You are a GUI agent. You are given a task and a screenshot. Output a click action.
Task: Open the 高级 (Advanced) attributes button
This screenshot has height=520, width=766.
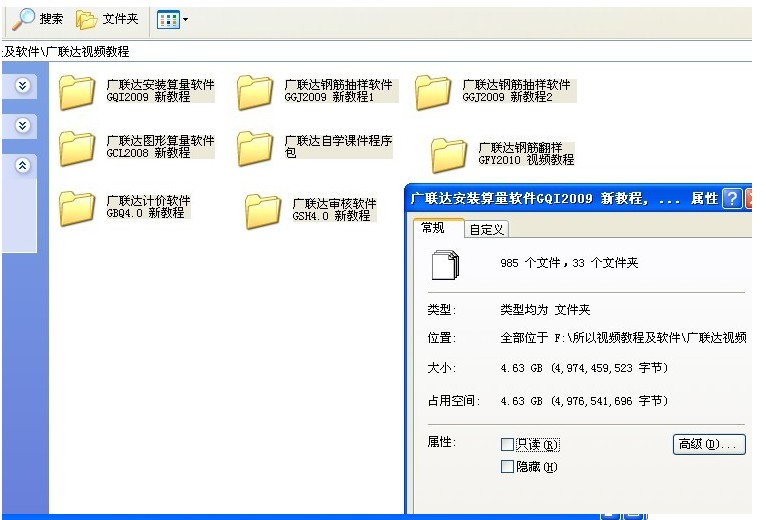click(709, 444)
